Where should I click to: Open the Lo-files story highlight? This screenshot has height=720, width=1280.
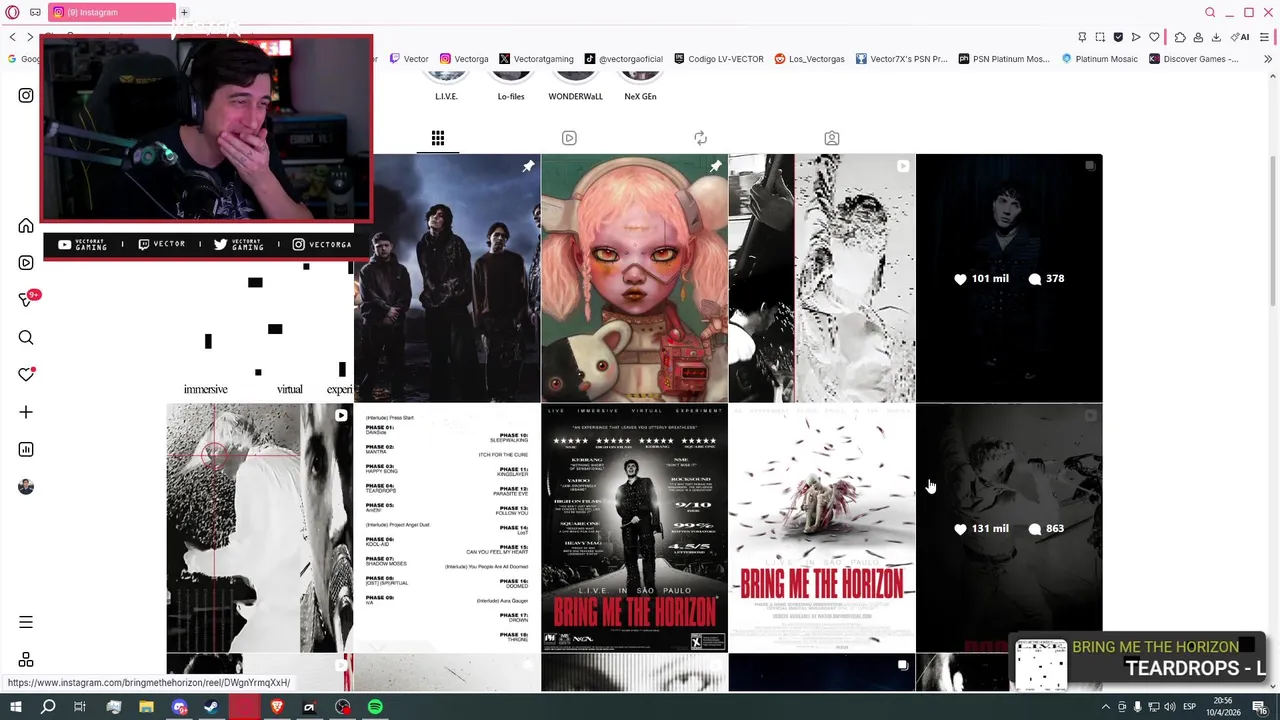pyautogui.click(x=511, y=85)
